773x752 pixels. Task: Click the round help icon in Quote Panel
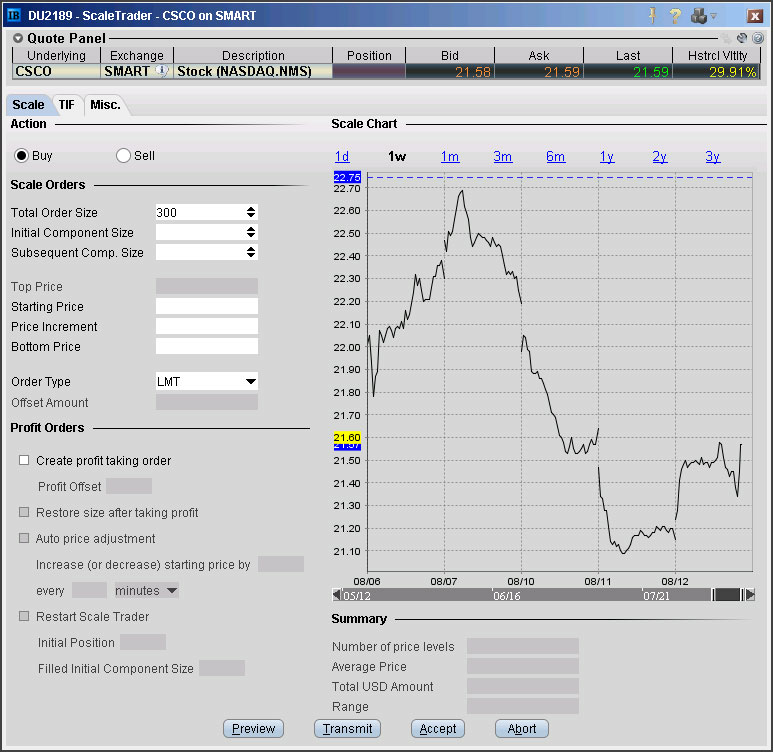758,38
